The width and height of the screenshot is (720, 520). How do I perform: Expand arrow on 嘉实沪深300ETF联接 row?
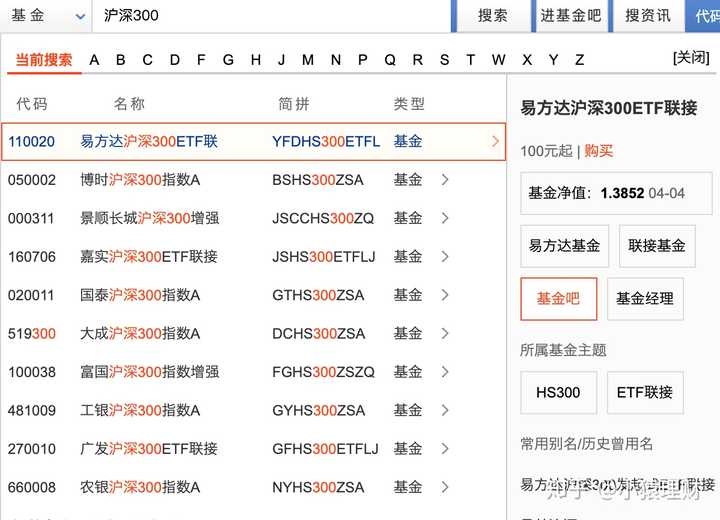pyautogui.click(x=444, y=256)
